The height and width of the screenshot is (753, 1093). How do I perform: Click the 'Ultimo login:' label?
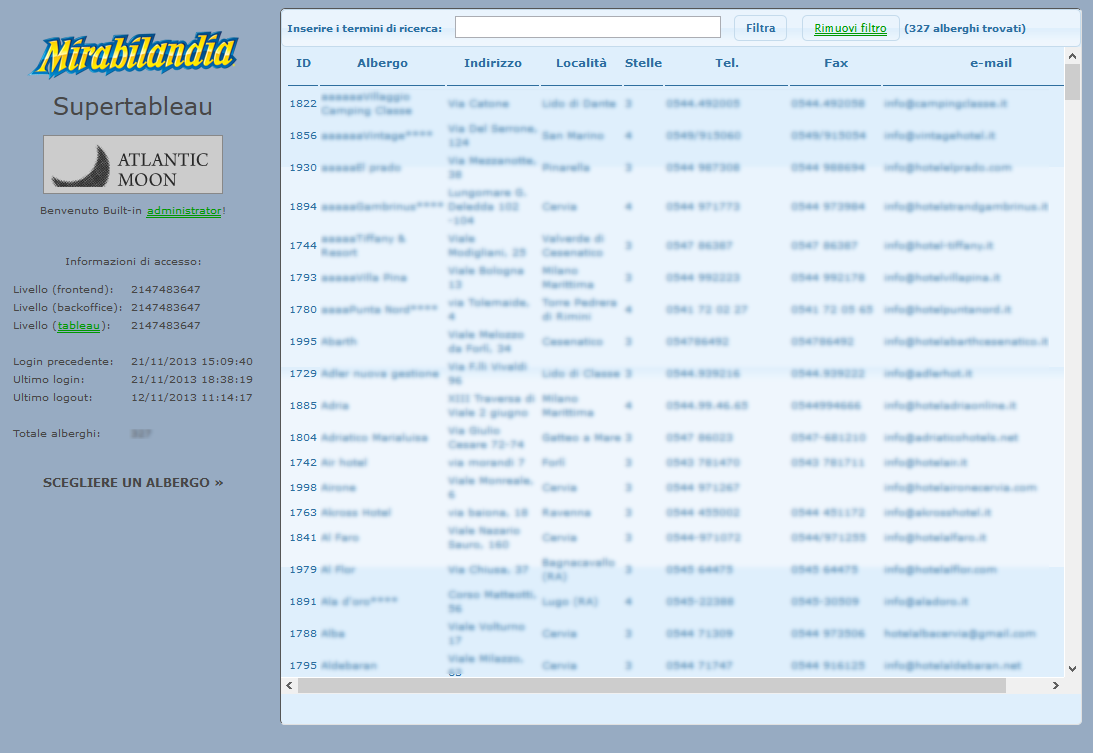tap(48, 379)
